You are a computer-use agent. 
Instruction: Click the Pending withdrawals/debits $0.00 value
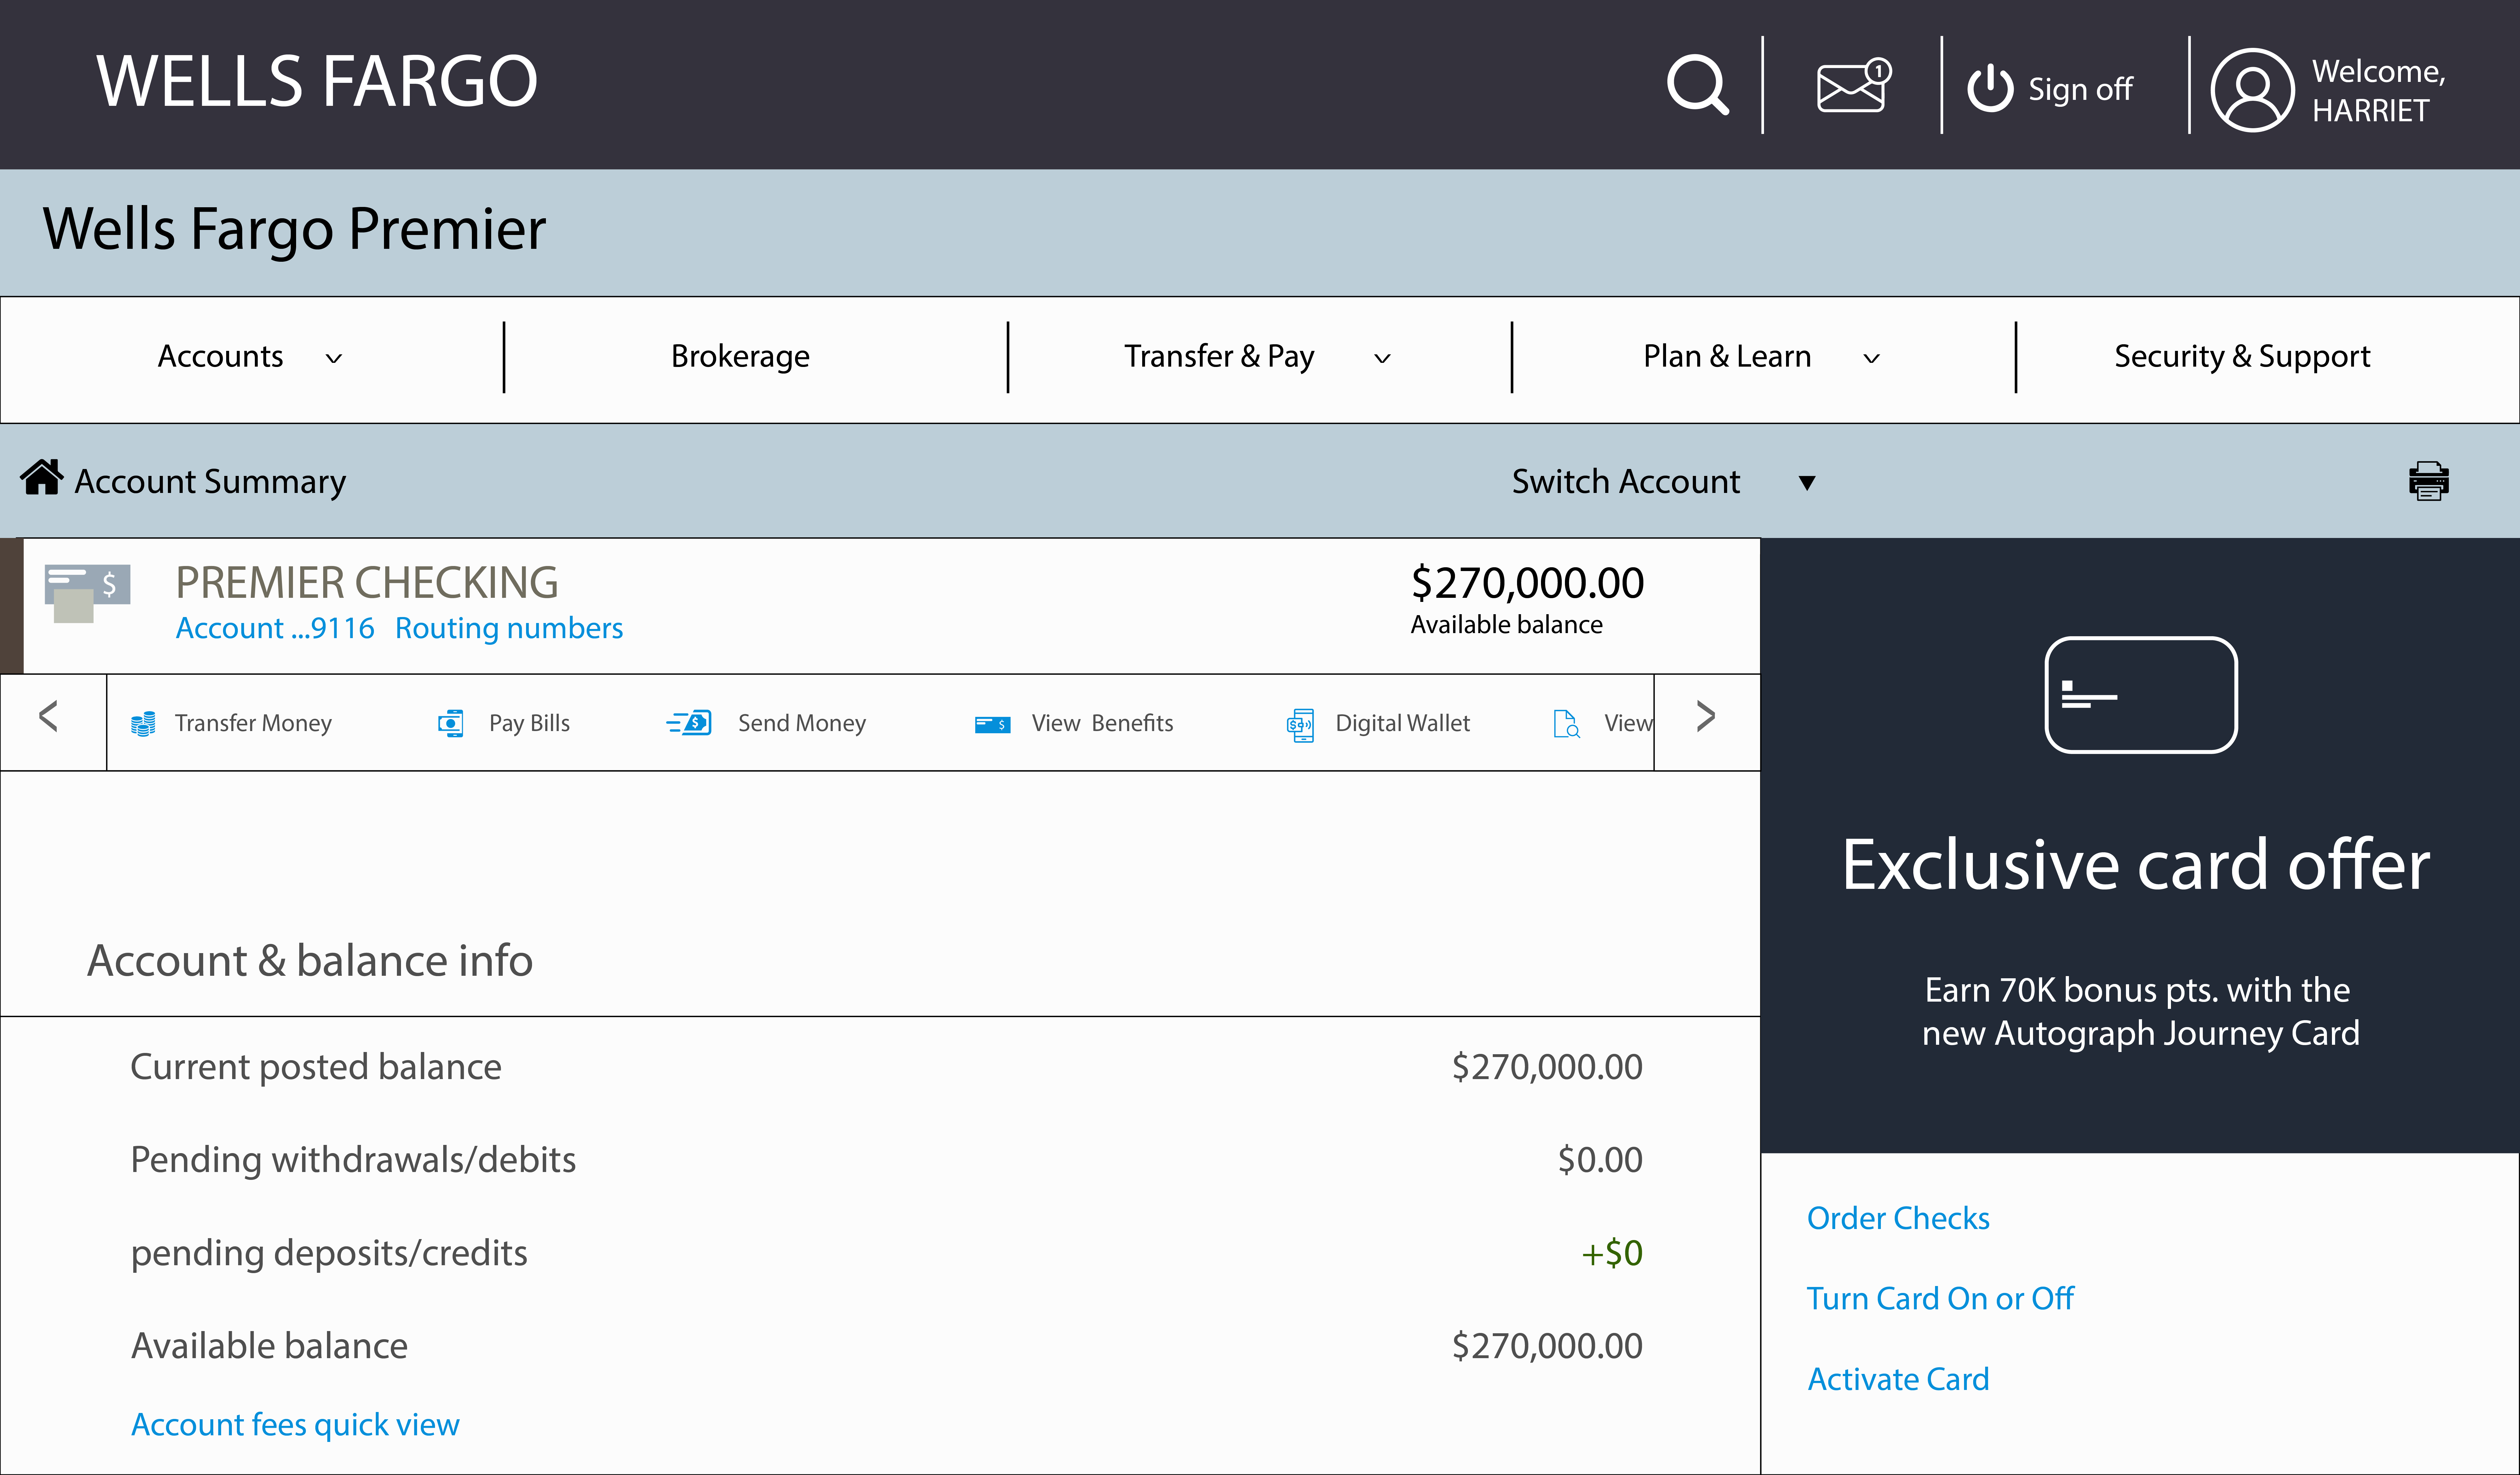click(x=1600, y=1160)
